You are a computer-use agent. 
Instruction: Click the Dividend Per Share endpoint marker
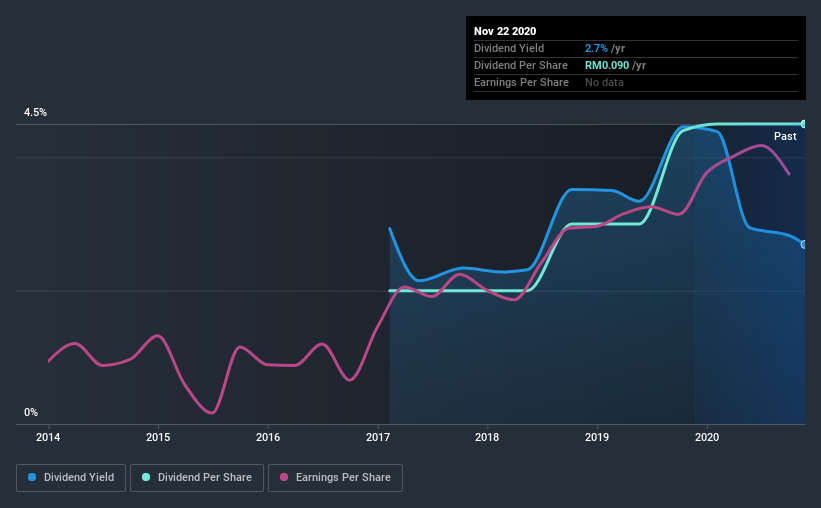click(804, 124)
